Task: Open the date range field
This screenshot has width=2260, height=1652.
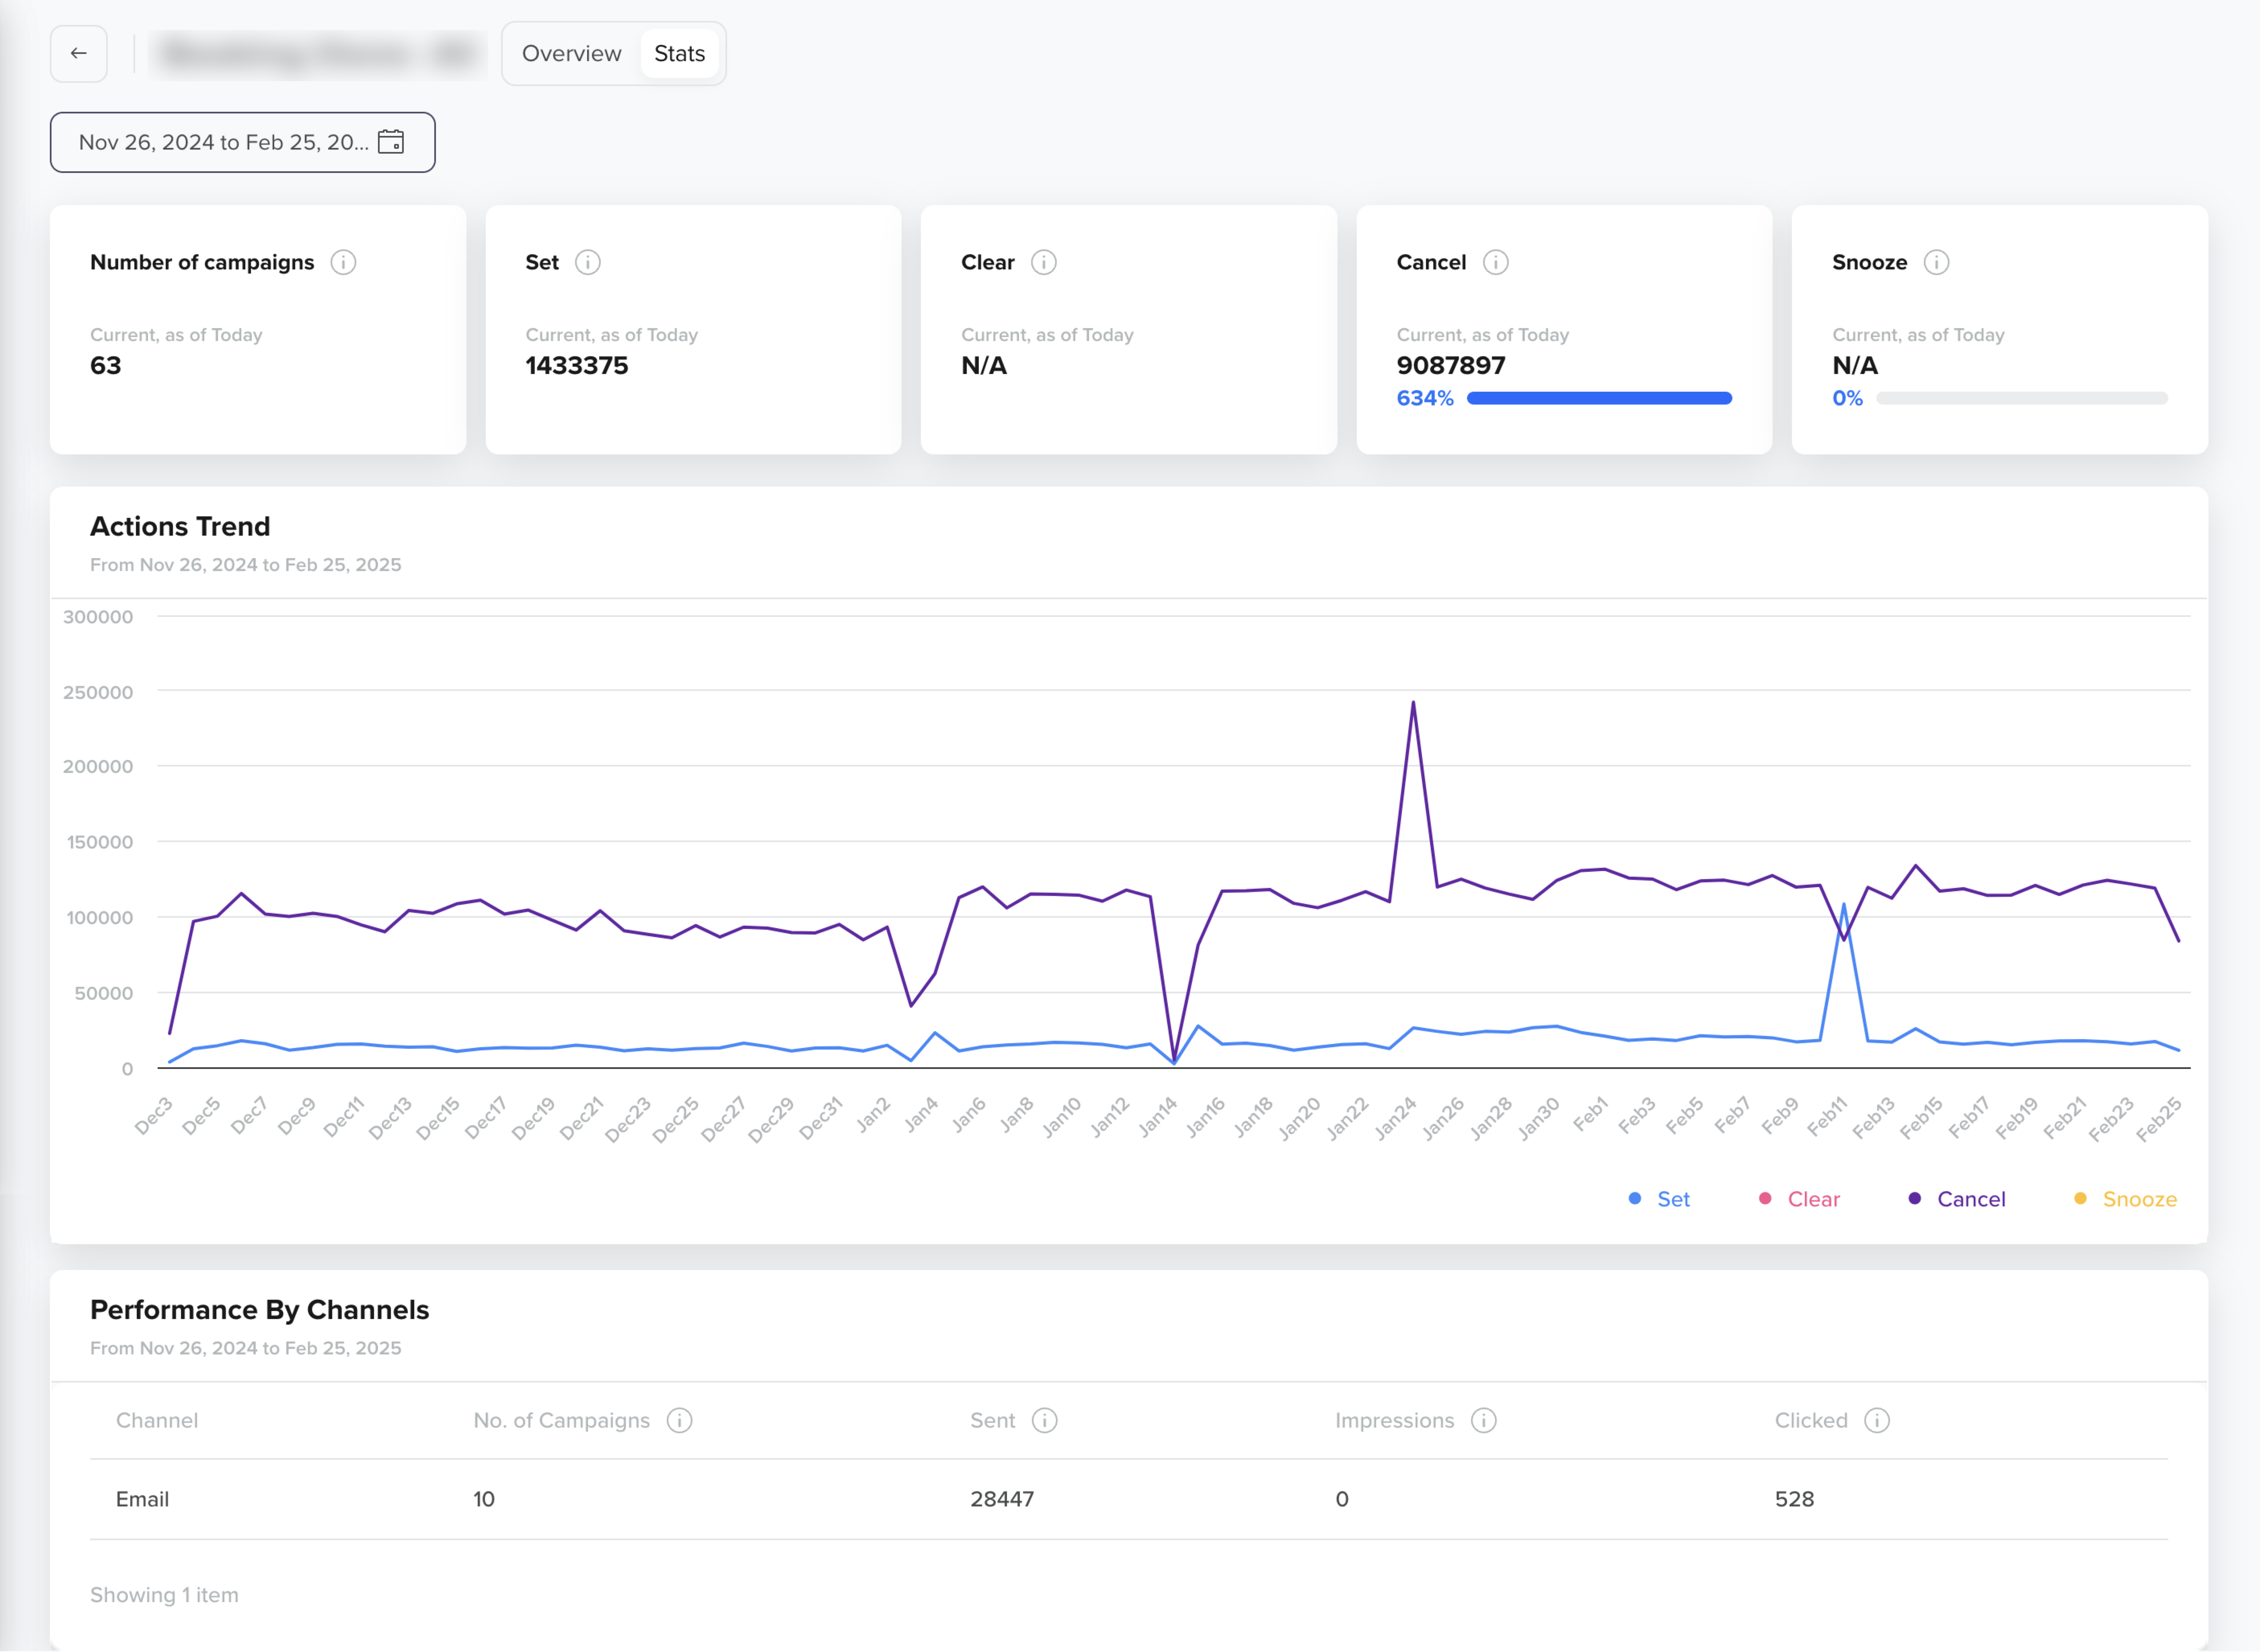Action: pos(243,142)
